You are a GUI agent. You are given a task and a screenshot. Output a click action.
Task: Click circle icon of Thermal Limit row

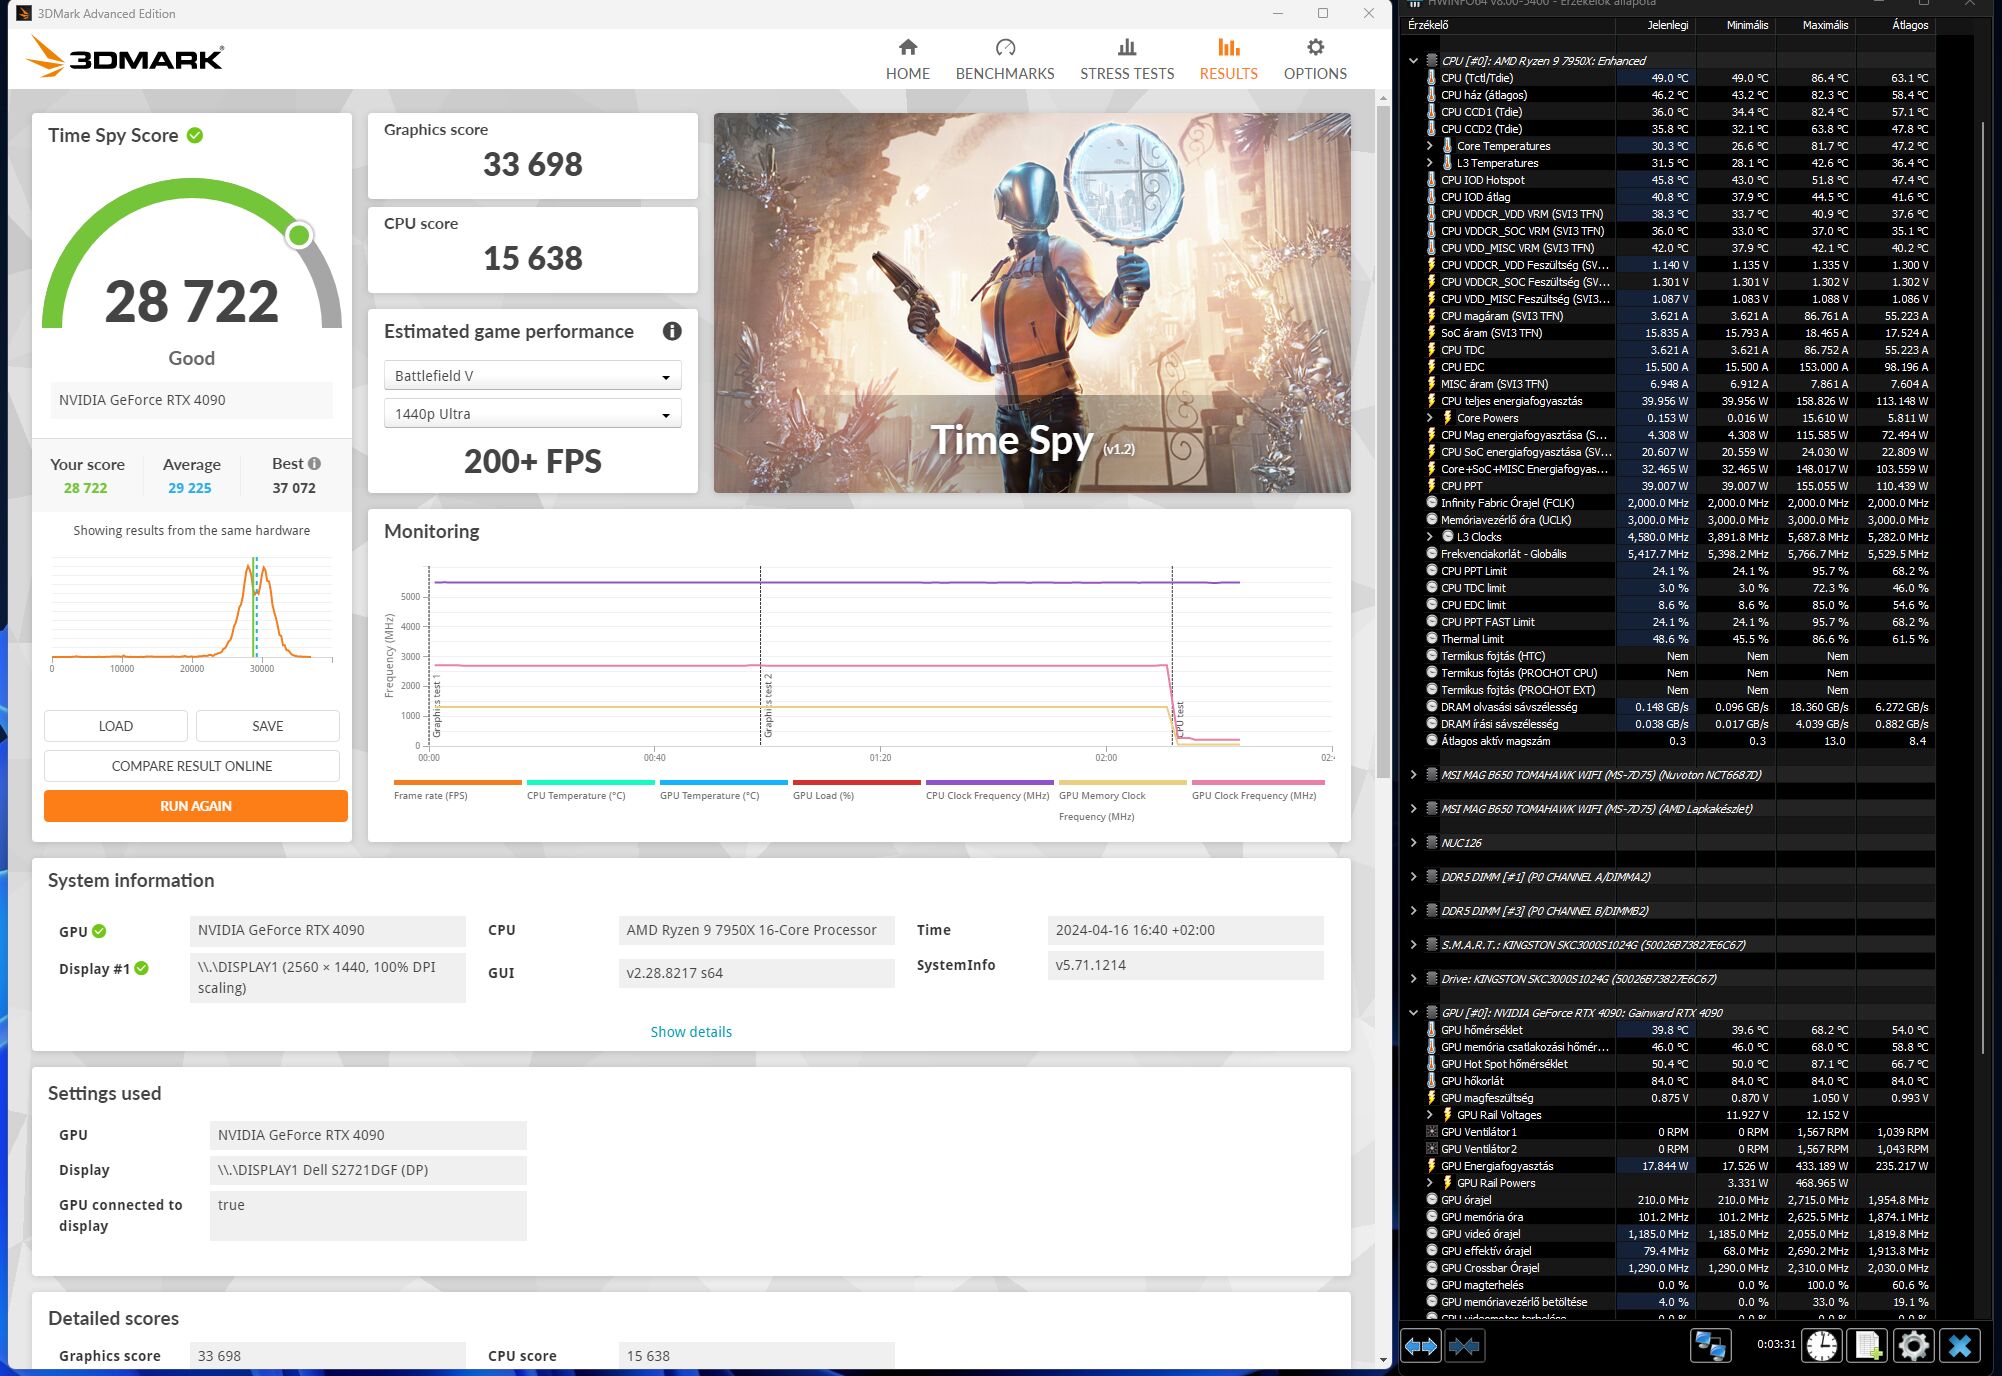tap(1431, 639)
